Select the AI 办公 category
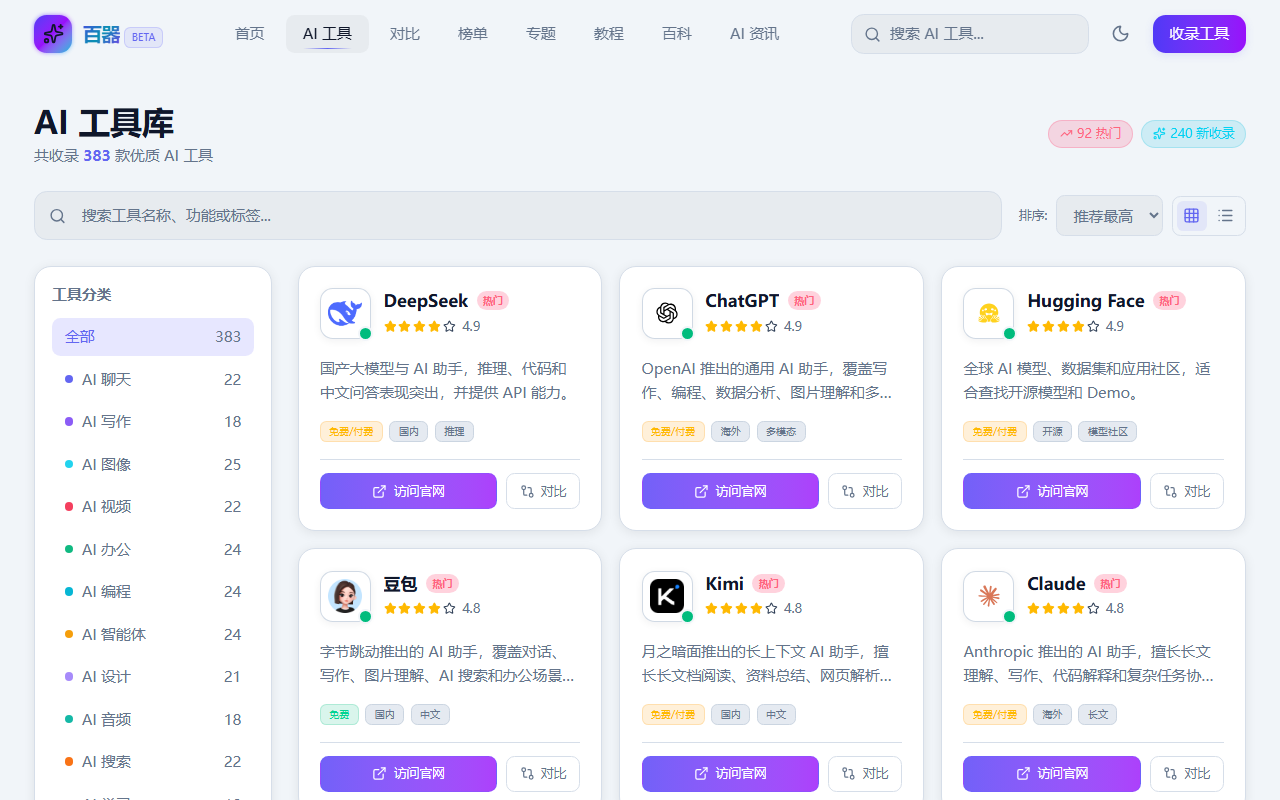Viewport: 1280px width, 800px height. (x=153, y=549)
